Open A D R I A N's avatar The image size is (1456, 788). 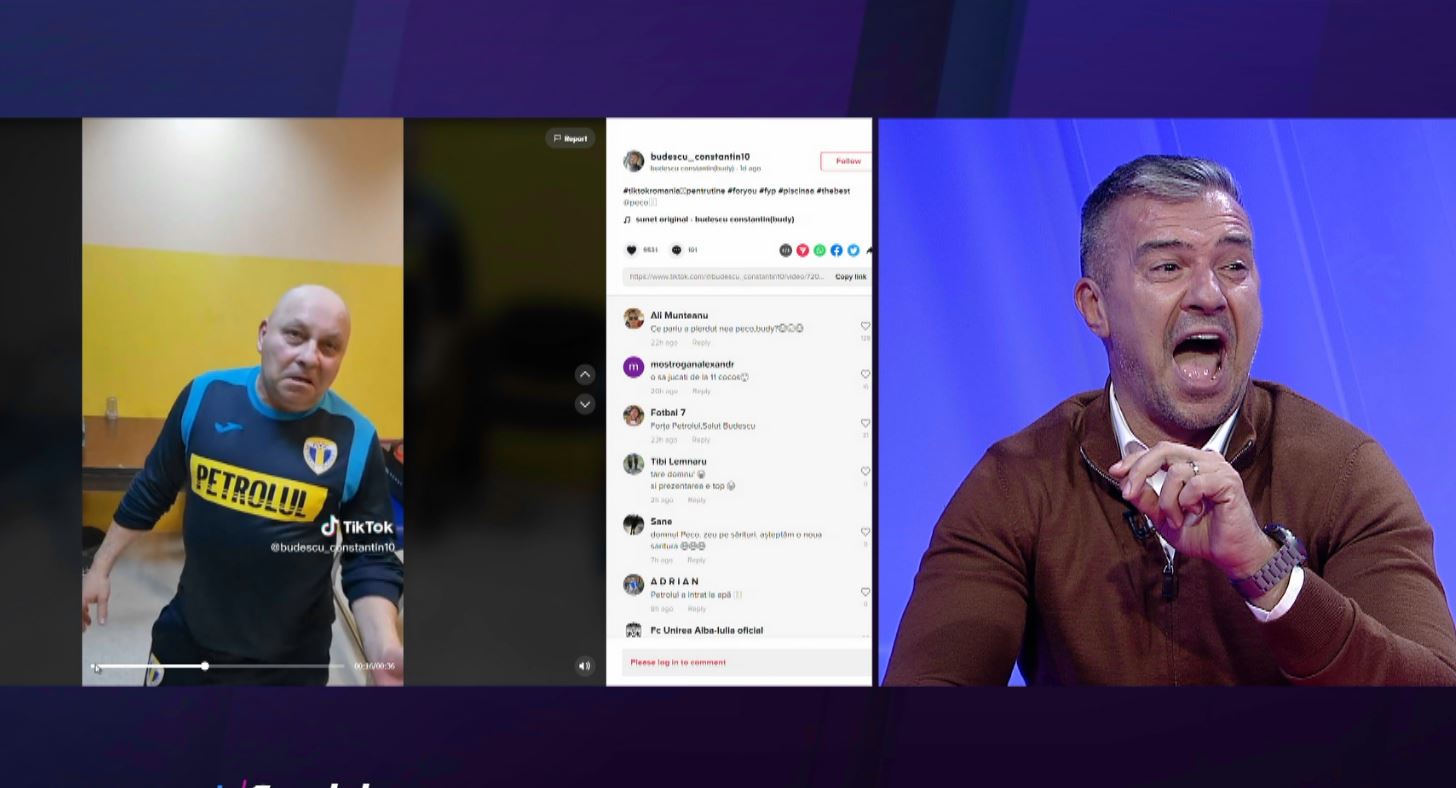tap(633, 584)
